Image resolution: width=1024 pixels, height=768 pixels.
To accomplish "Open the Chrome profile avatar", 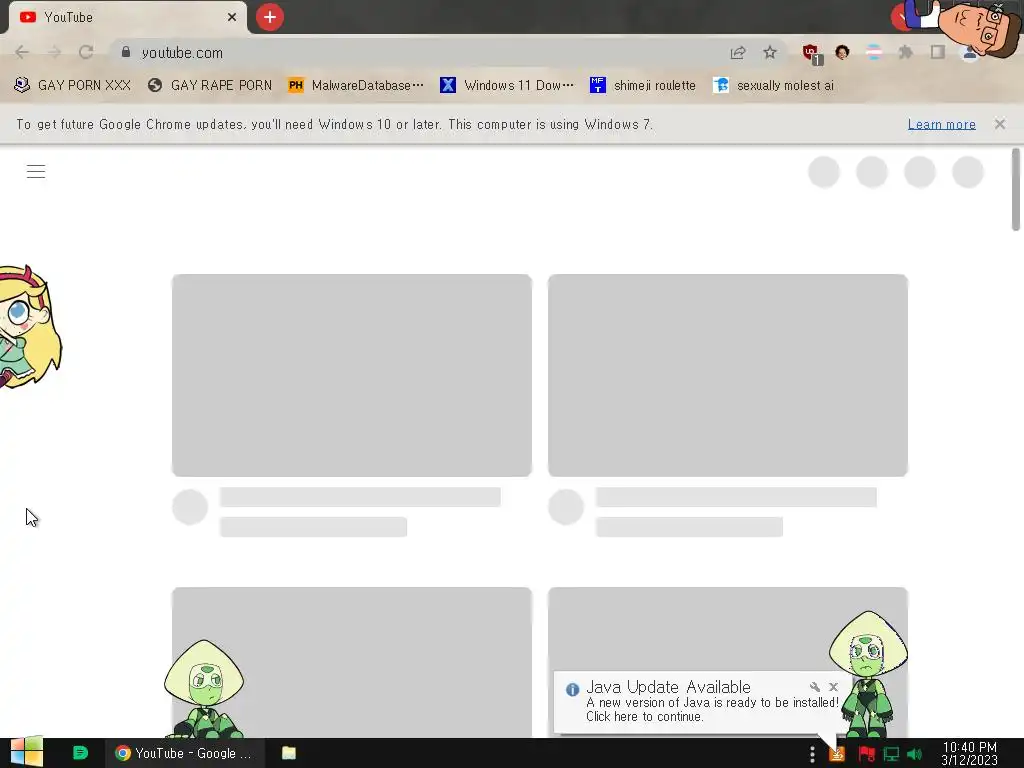I will (x=969, y=54).
